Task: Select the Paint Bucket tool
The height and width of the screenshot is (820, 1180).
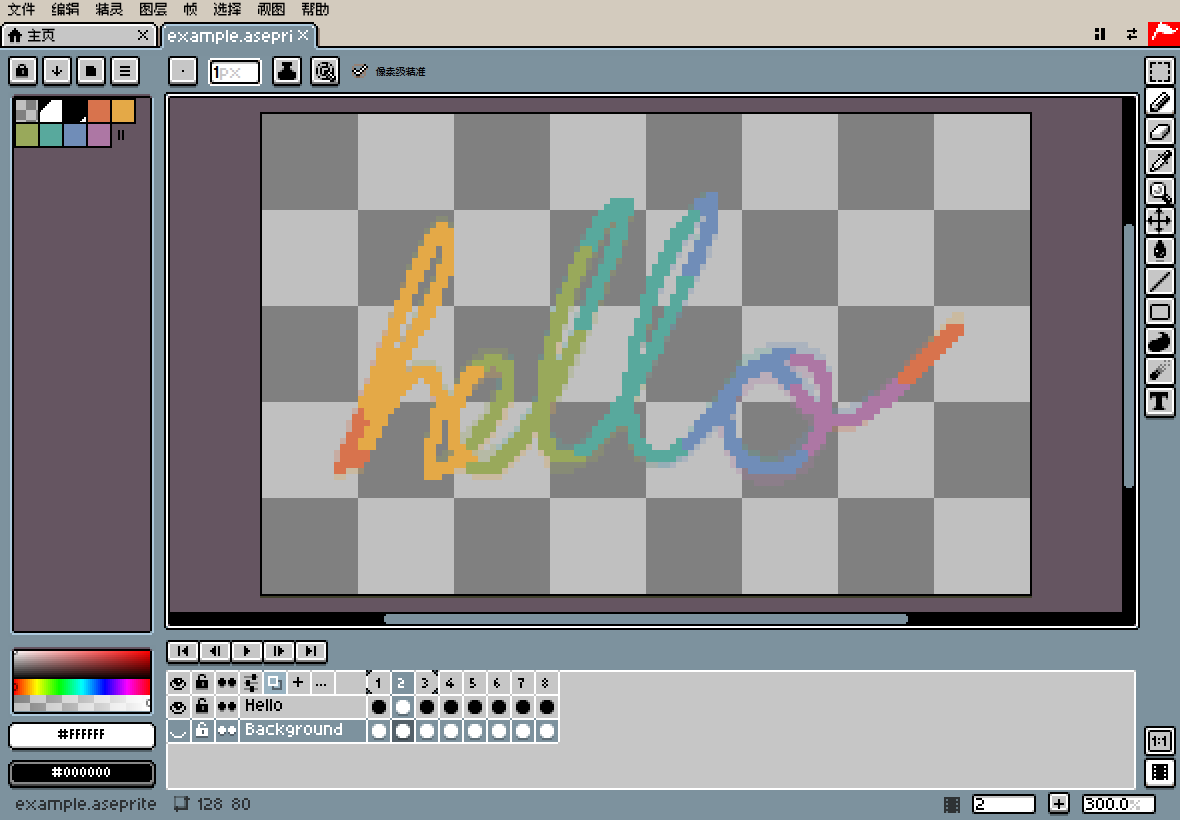Action: (x=1160, y=251)
